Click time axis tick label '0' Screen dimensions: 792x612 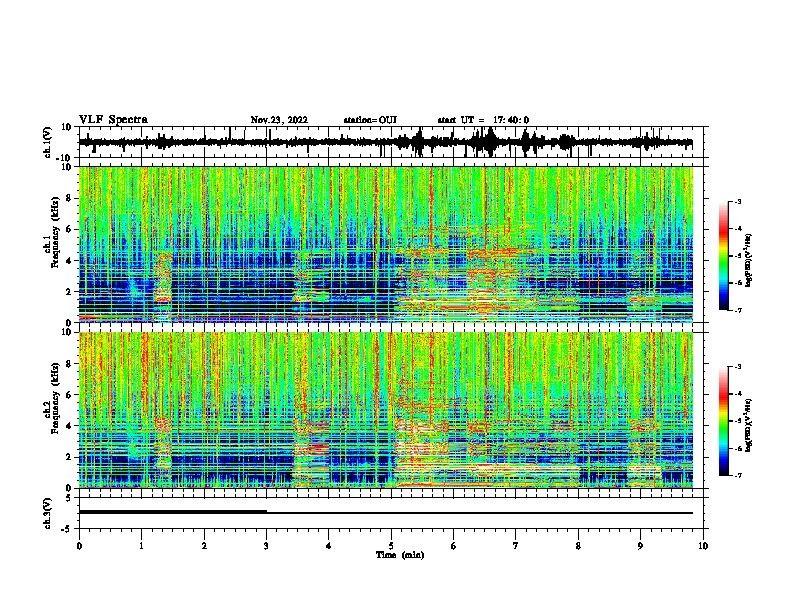[79, 546]
